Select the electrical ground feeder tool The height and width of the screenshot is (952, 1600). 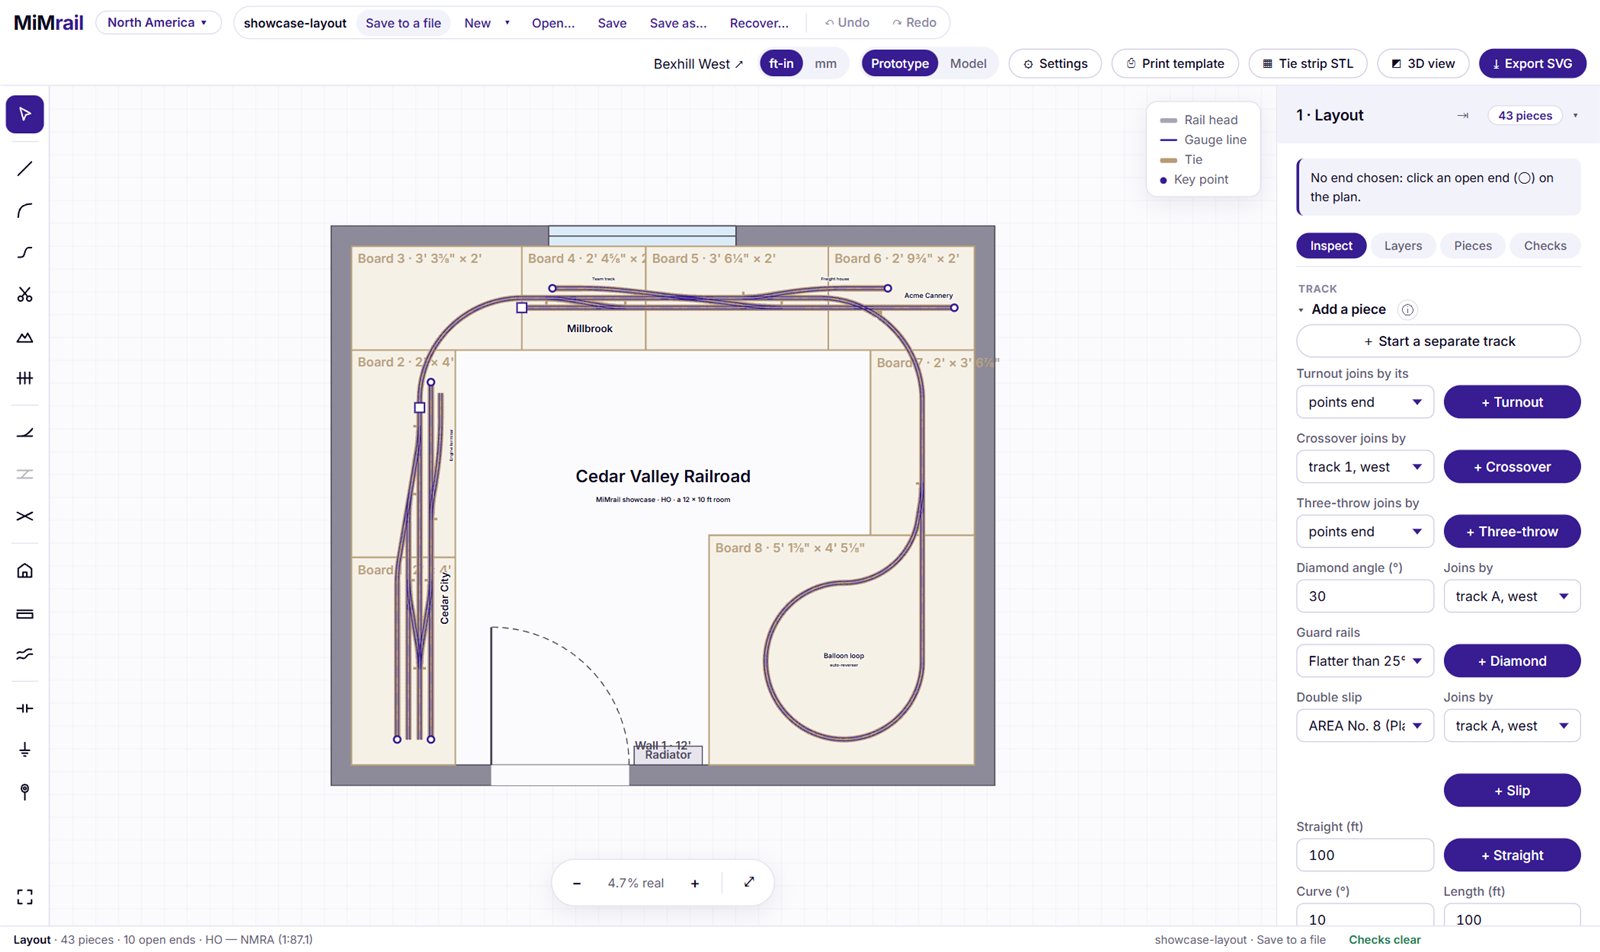(x=25, y=750)
